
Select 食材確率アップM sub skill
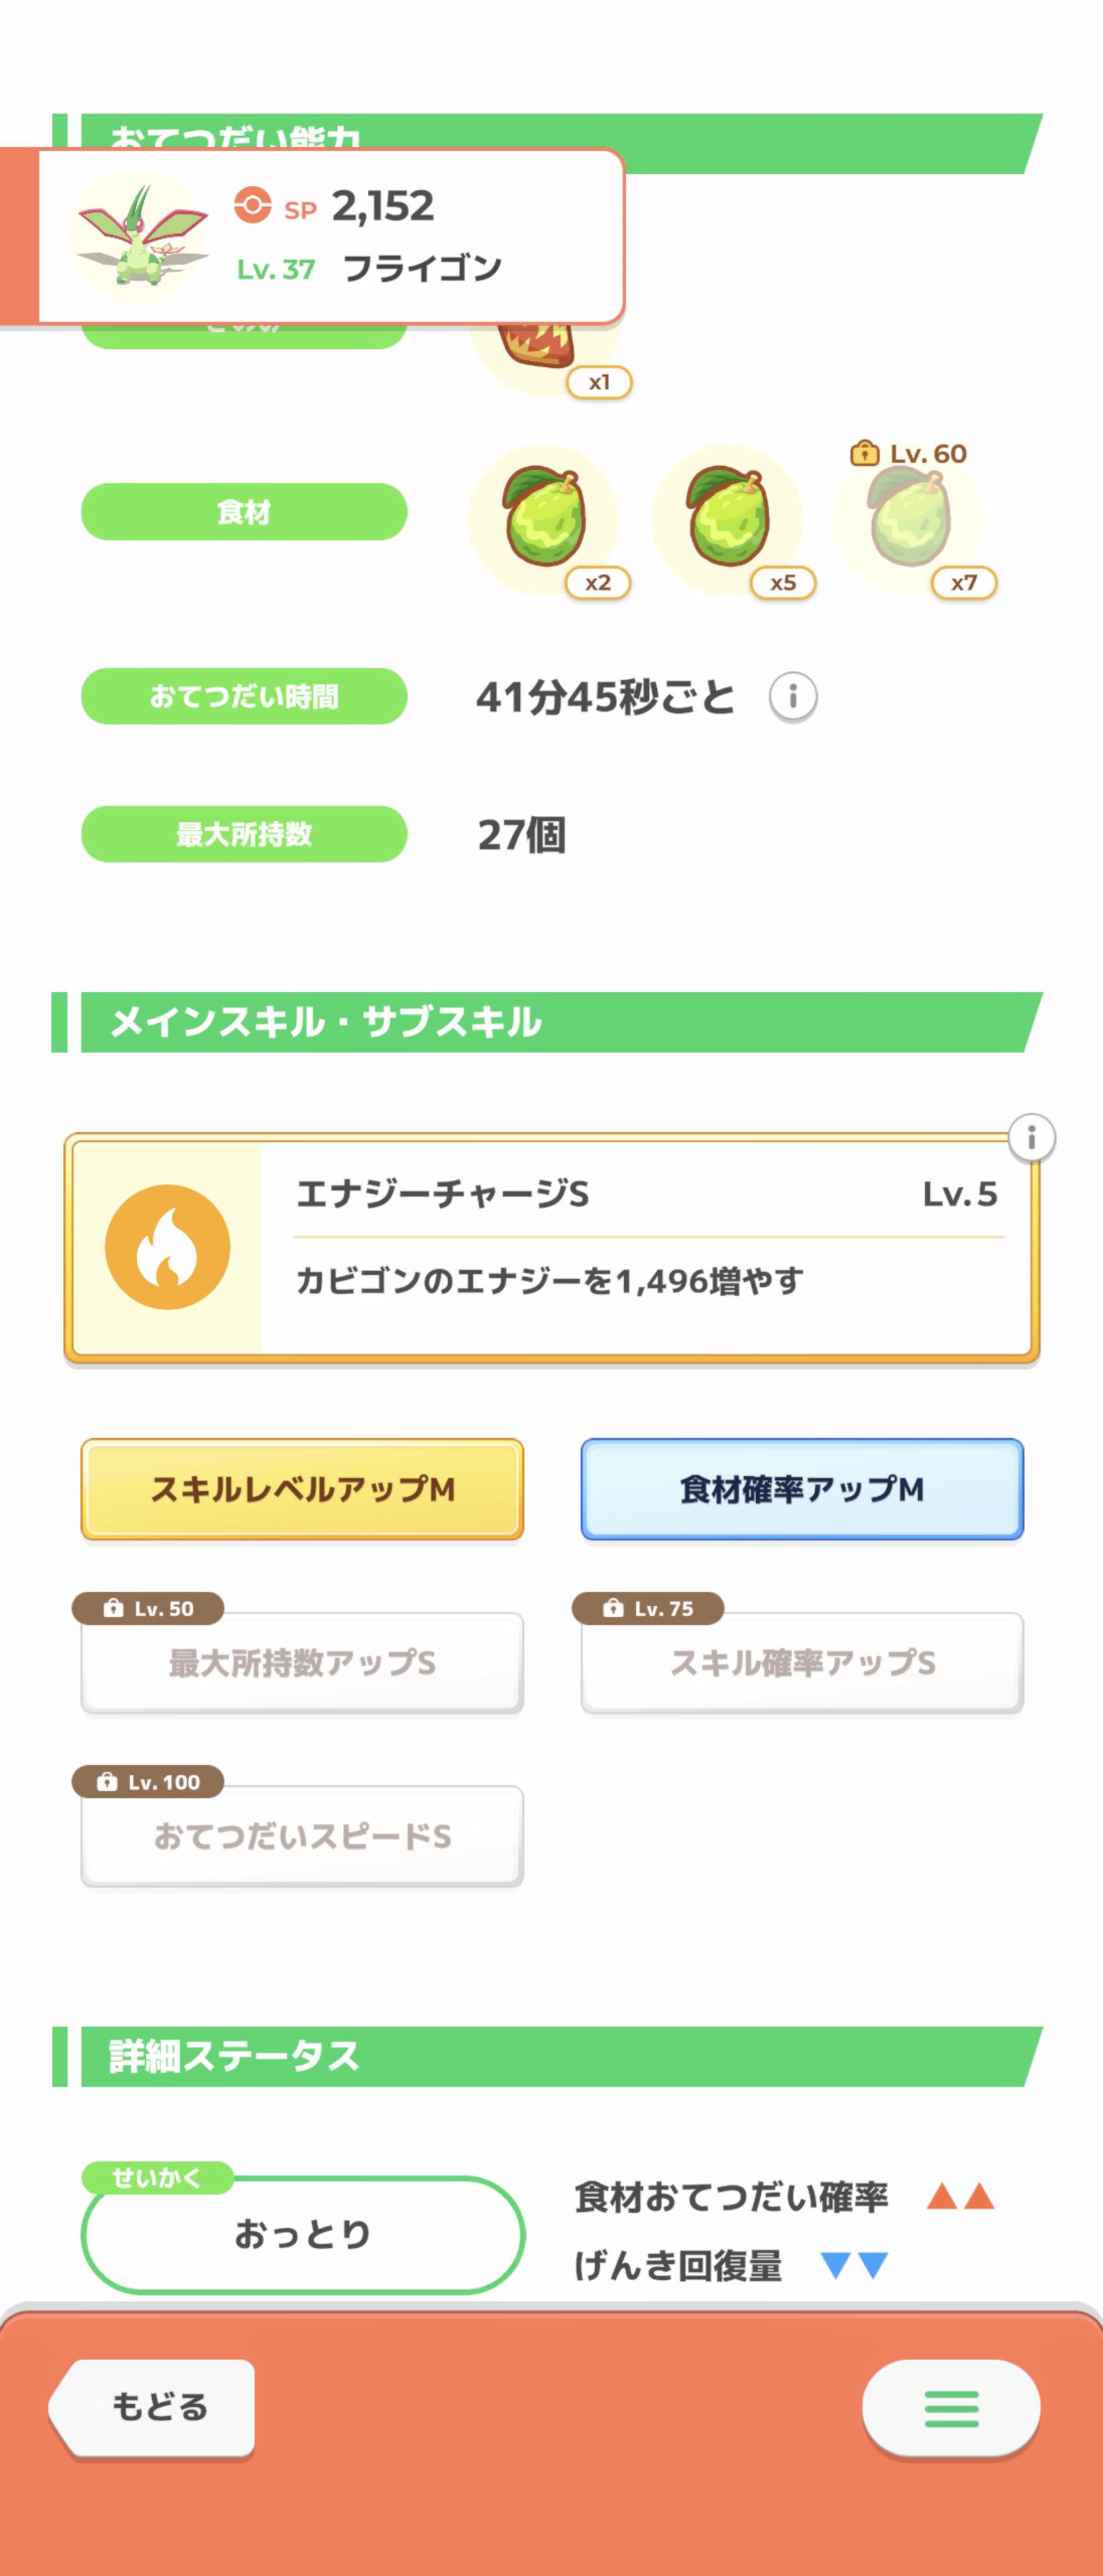(x=802, y=1489)
